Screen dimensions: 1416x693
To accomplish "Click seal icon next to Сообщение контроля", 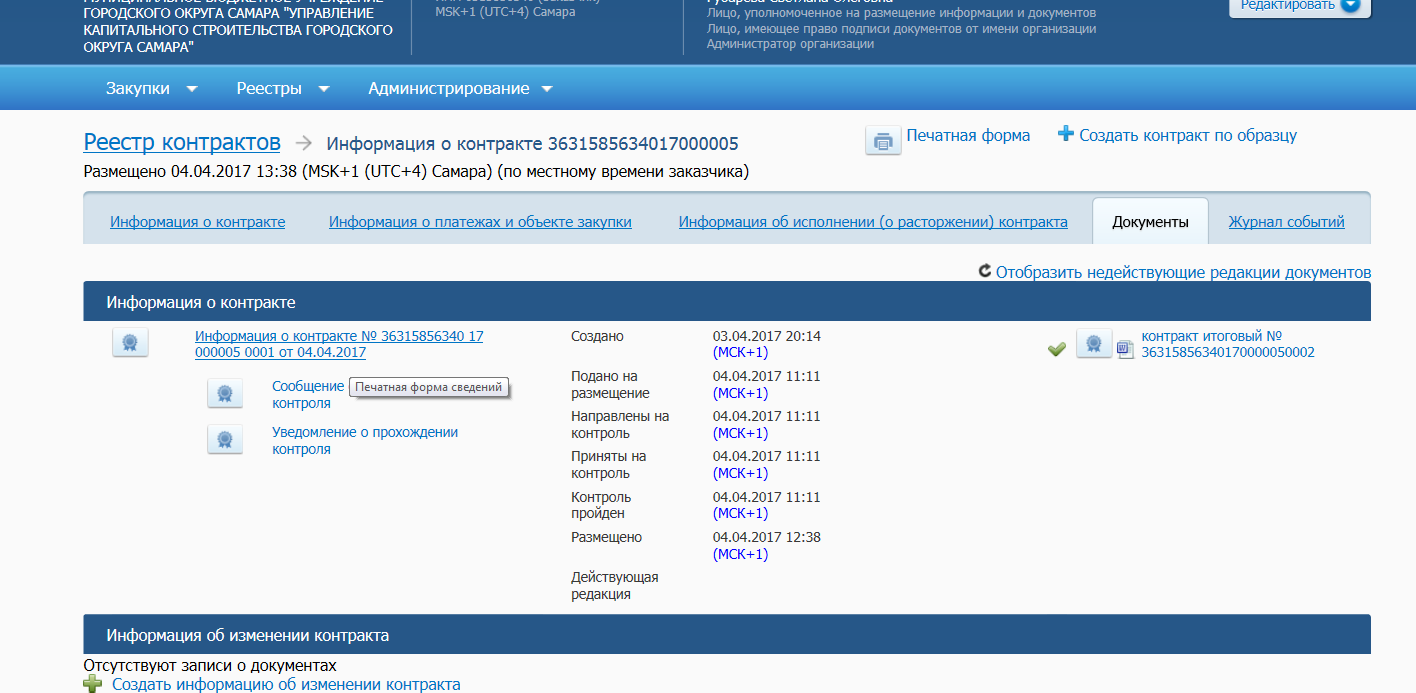I will [x=225, y=393].
